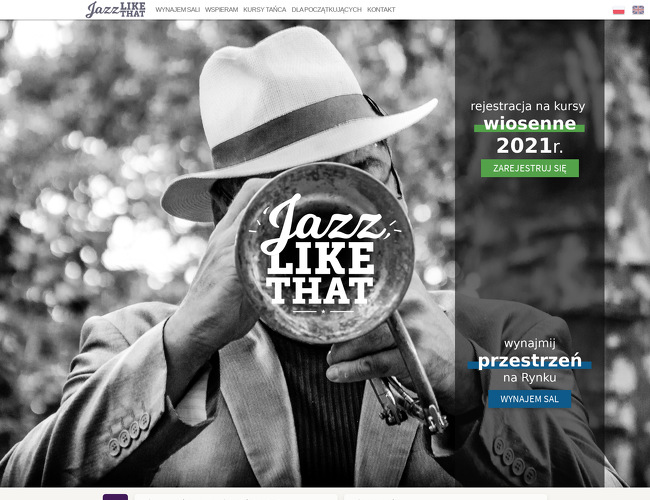Screen dimensions: 650x500
Task: Click the 'rejestracja na kursy' text
Action: 528,107
